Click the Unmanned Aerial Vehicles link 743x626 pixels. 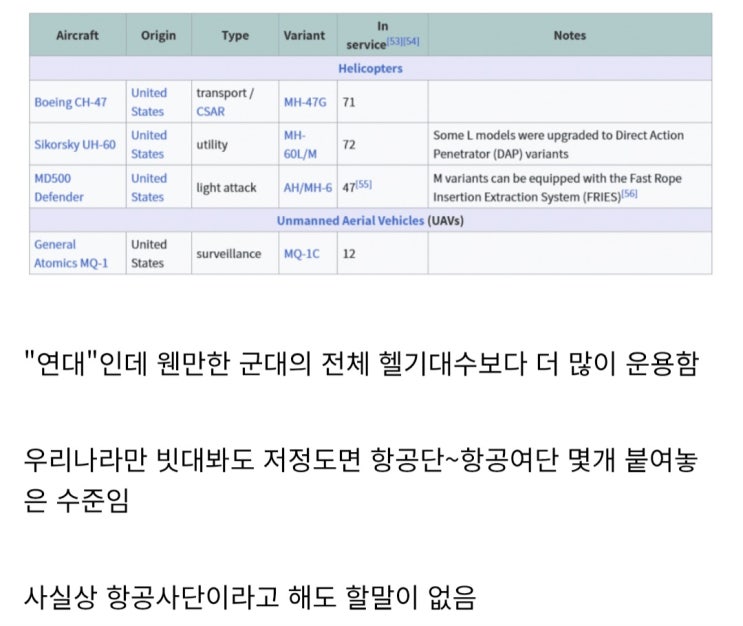pyautogui.click(x=350, y=220)
